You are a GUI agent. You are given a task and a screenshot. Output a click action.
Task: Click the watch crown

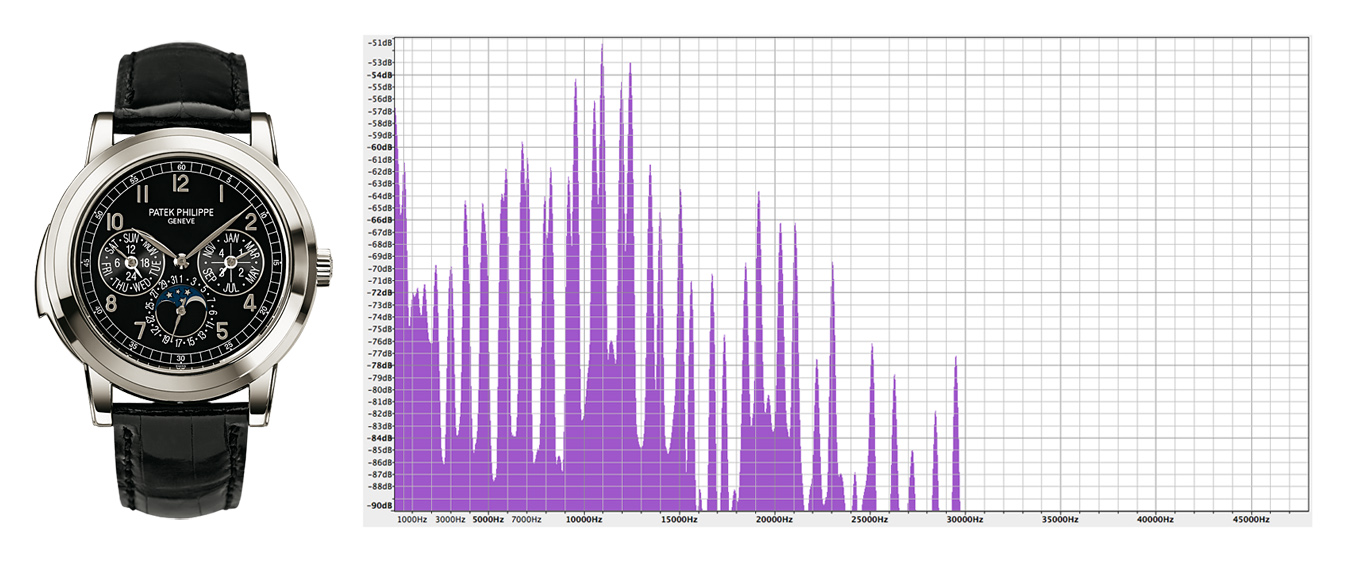325,266
